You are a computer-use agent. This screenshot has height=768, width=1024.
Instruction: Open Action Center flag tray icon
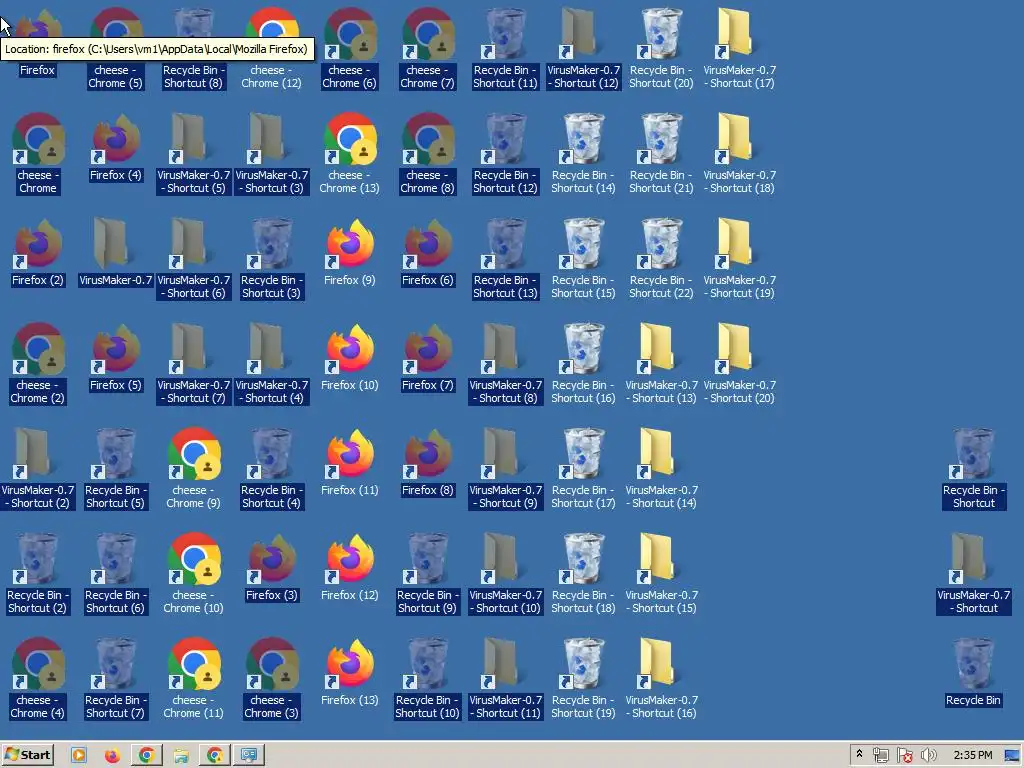click(904, 756)
